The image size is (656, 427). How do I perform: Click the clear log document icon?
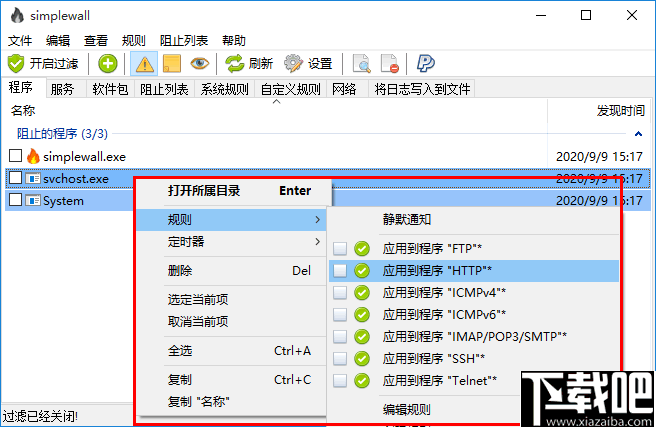point(390,64)
